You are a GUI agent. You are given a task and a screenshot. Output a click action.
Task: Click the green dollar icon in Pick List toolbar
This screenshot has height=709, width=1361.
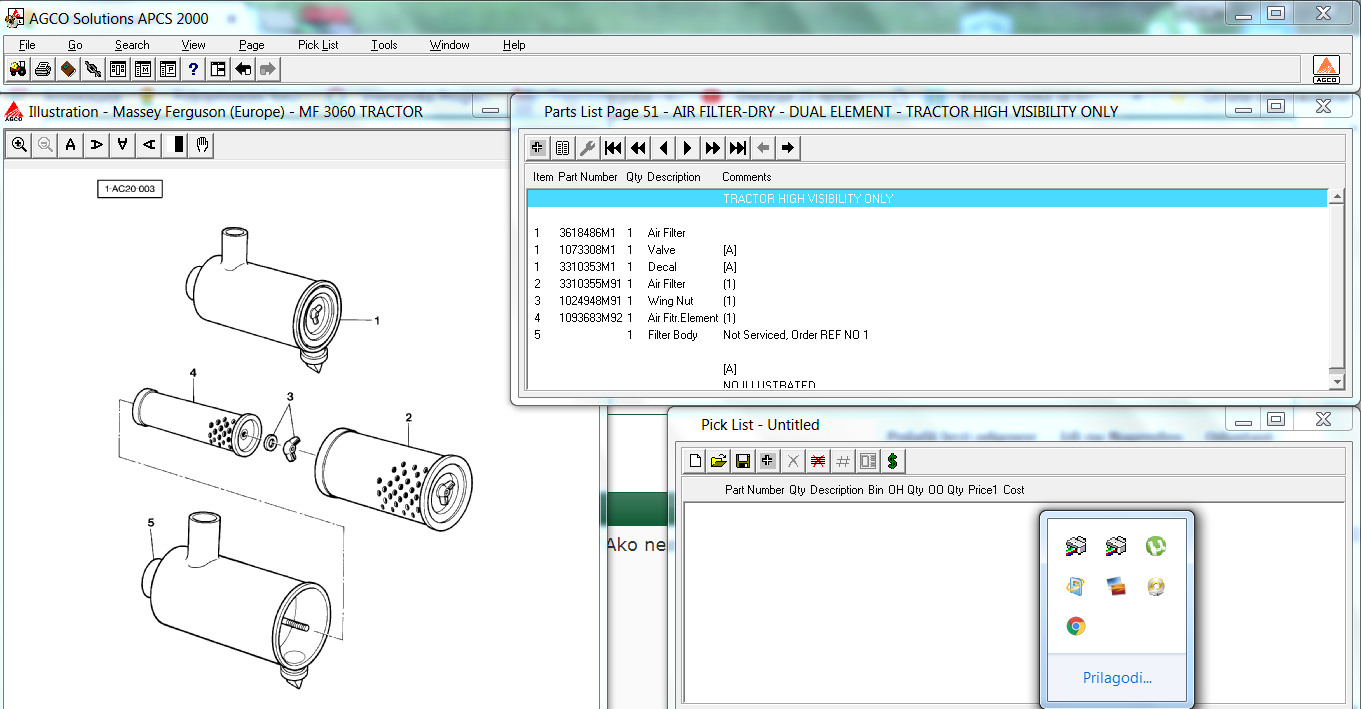893,461
